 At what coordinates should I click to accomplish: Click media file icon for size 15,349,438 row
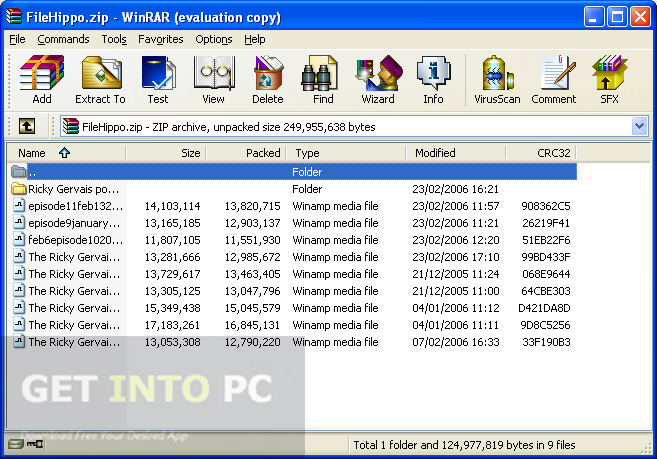tap(19, 307)
